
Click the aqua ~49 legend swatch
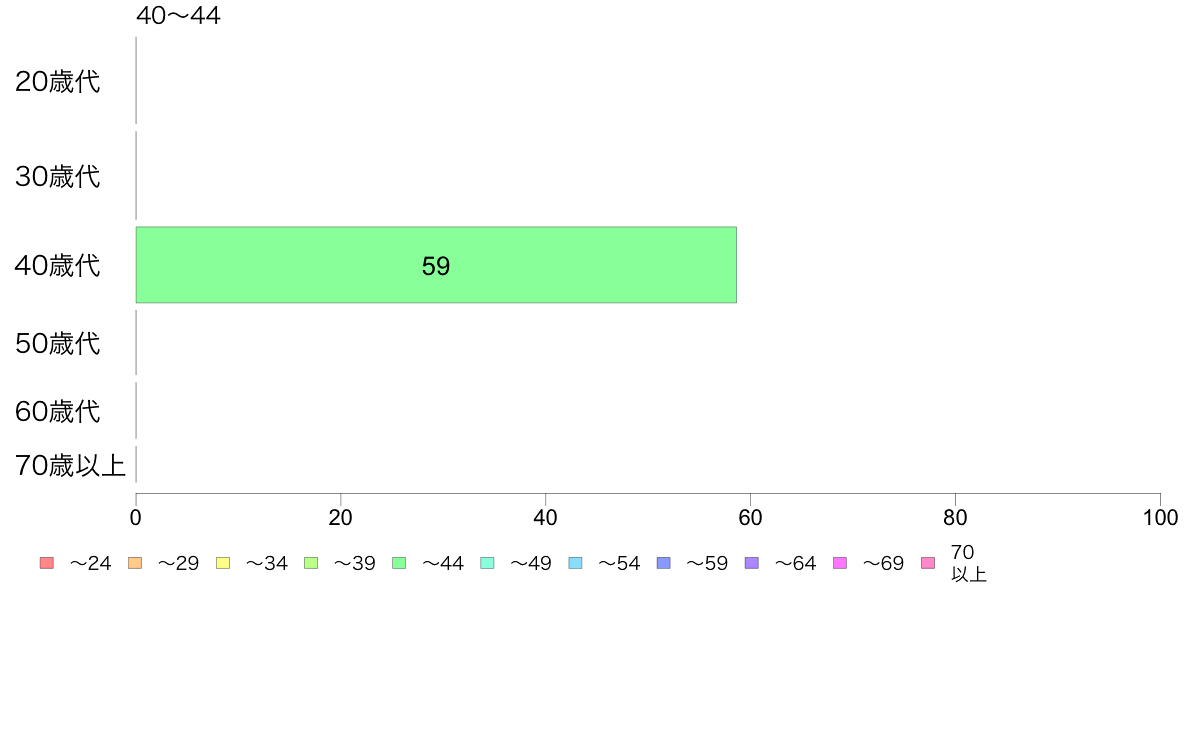(487, 563)
